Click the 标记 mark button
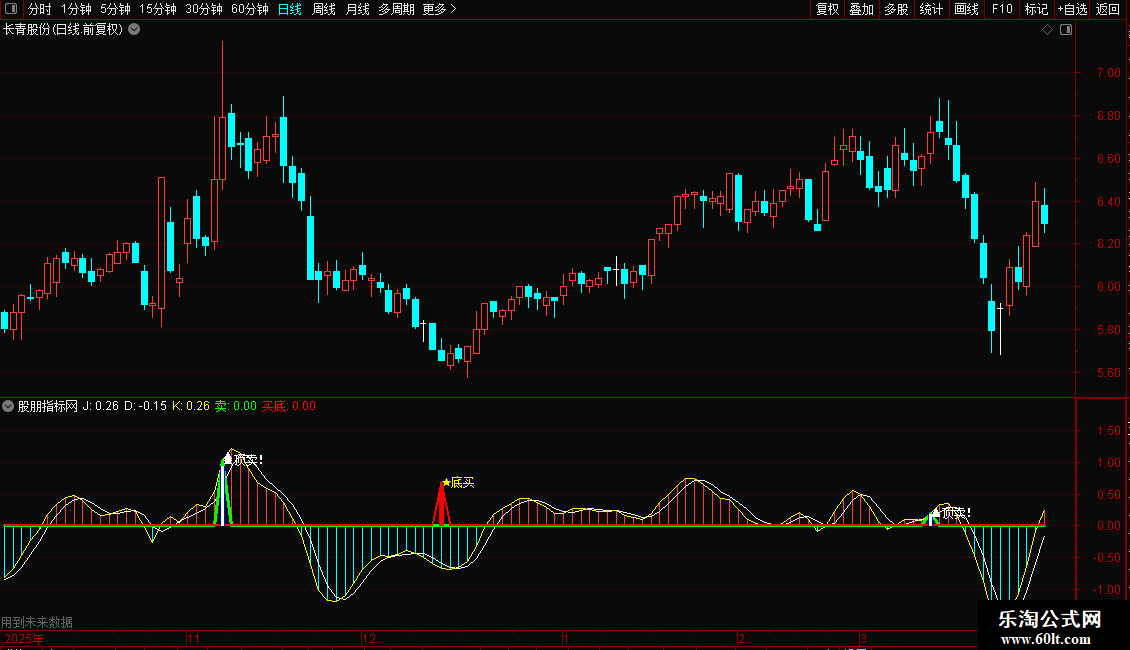 1036,9
